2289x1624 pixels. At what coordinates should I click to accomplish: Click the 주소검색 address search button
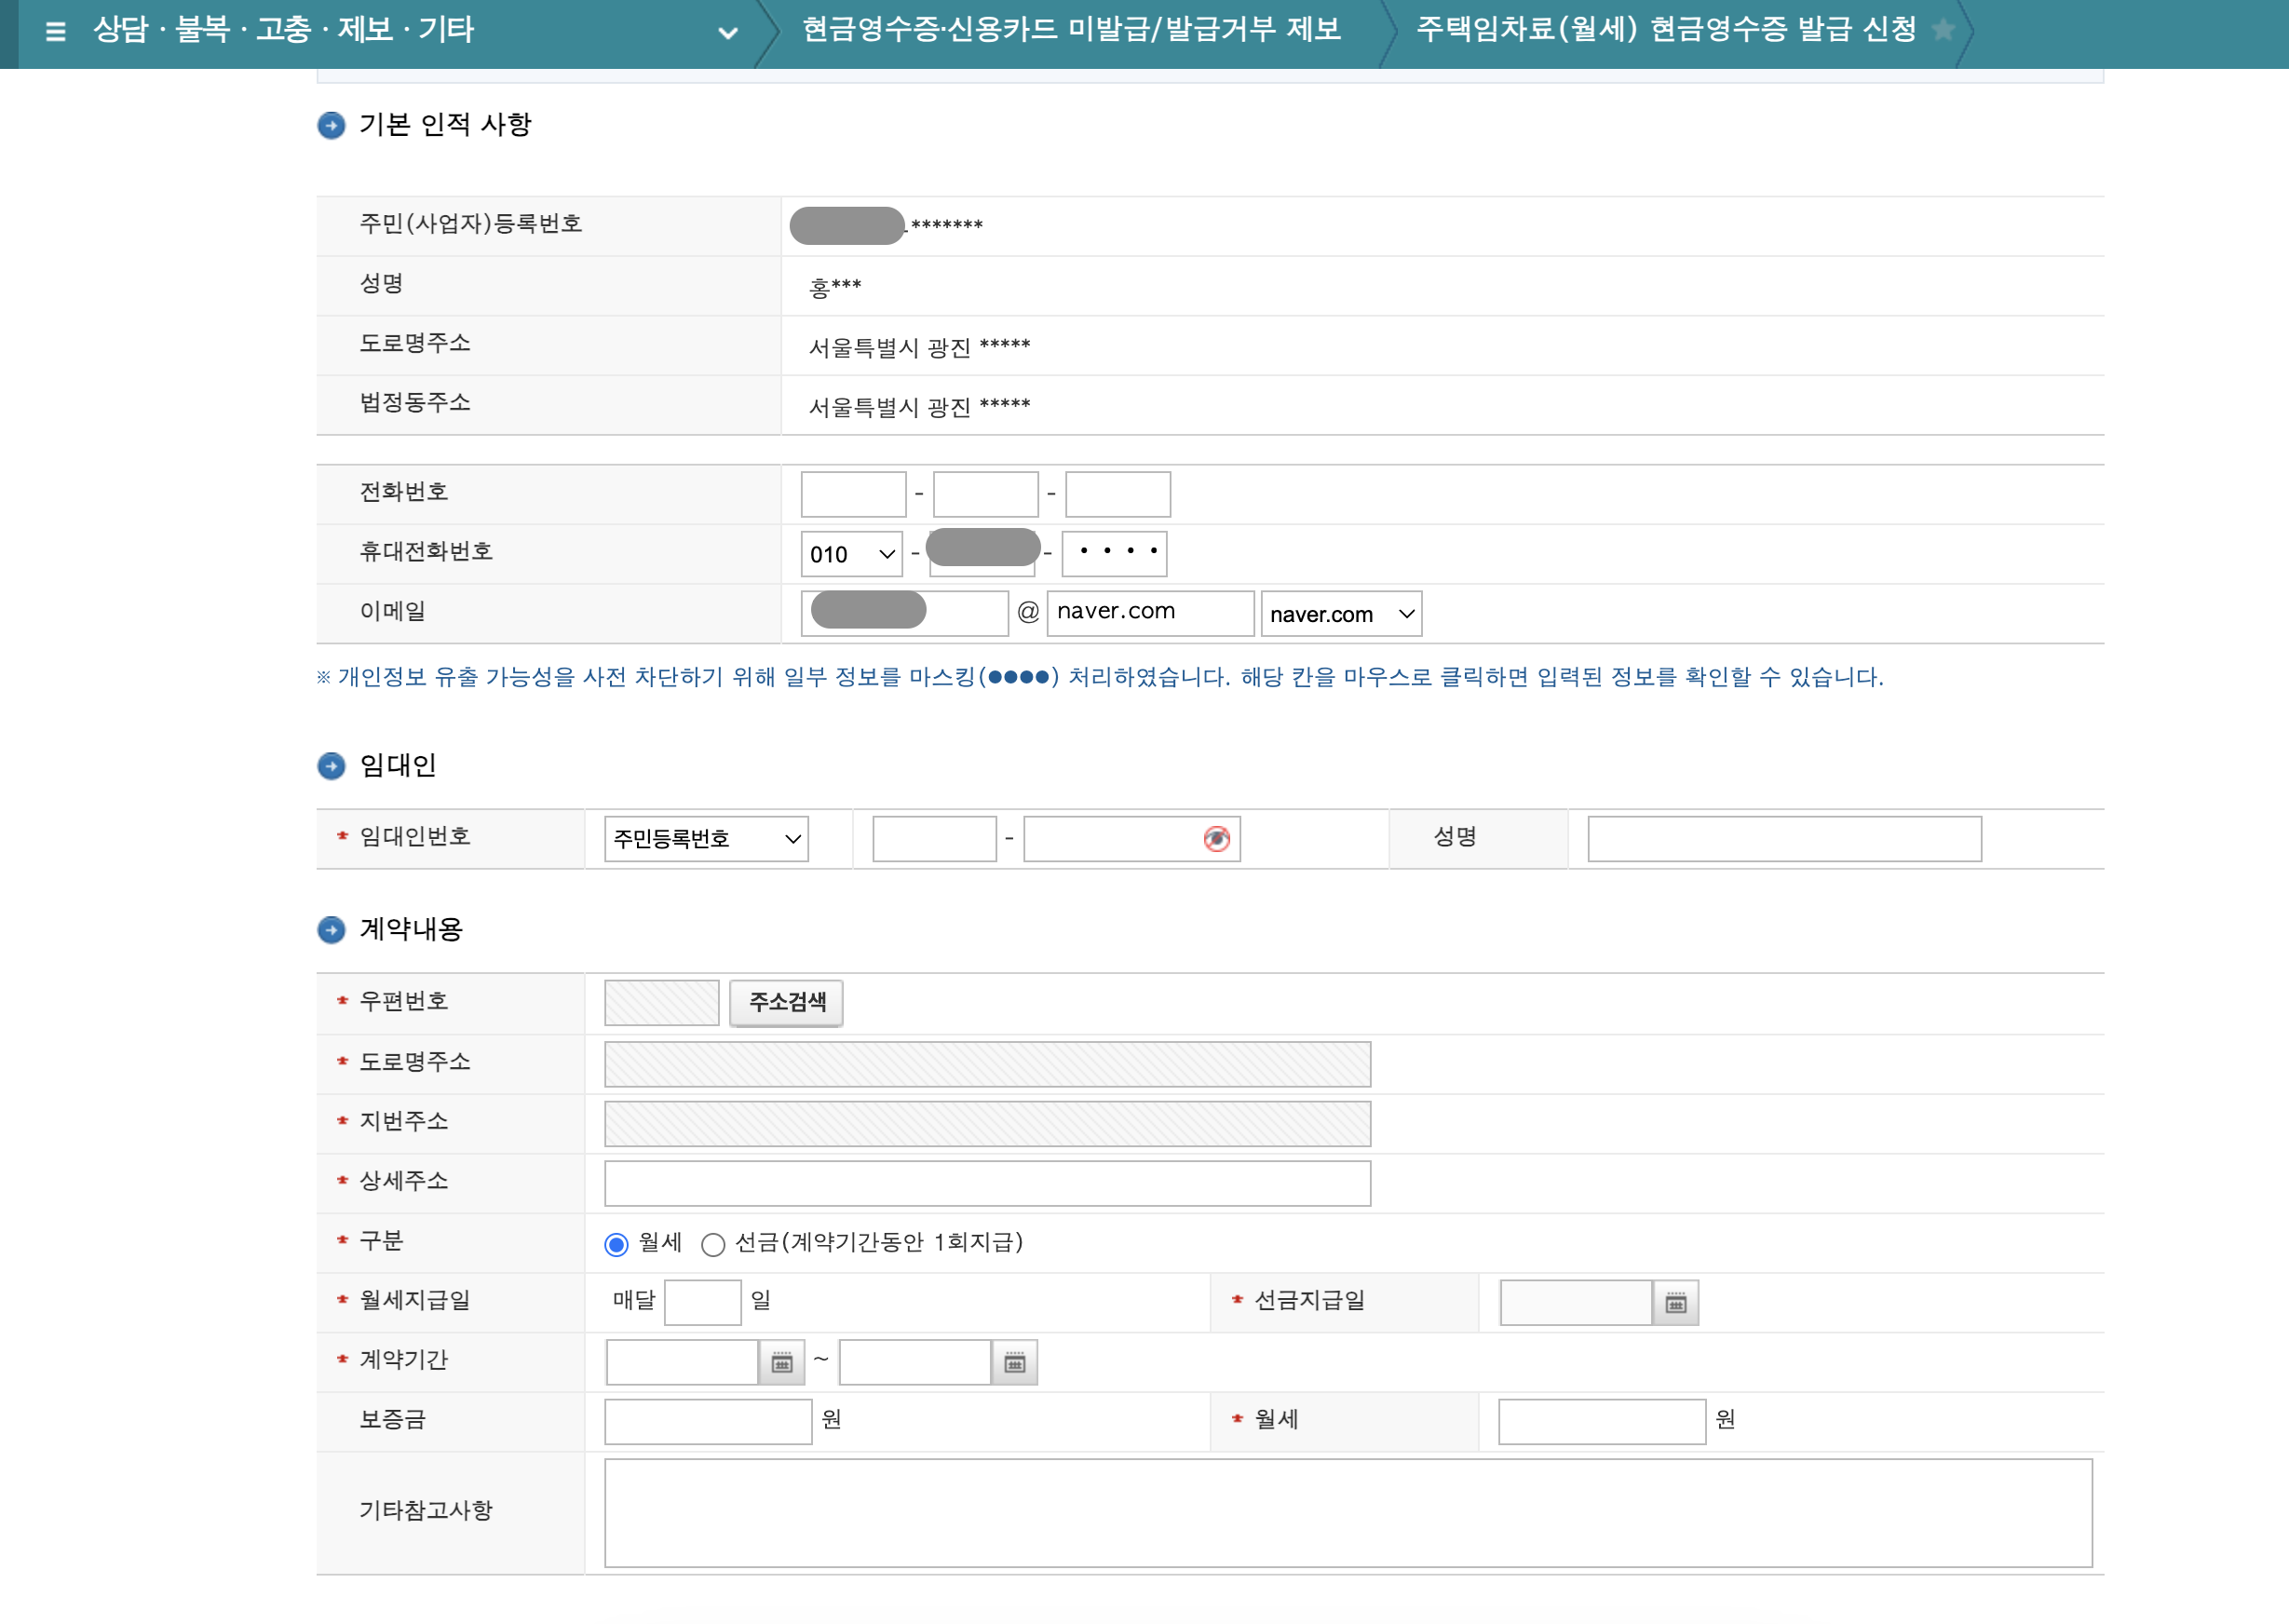[786, 1002]
